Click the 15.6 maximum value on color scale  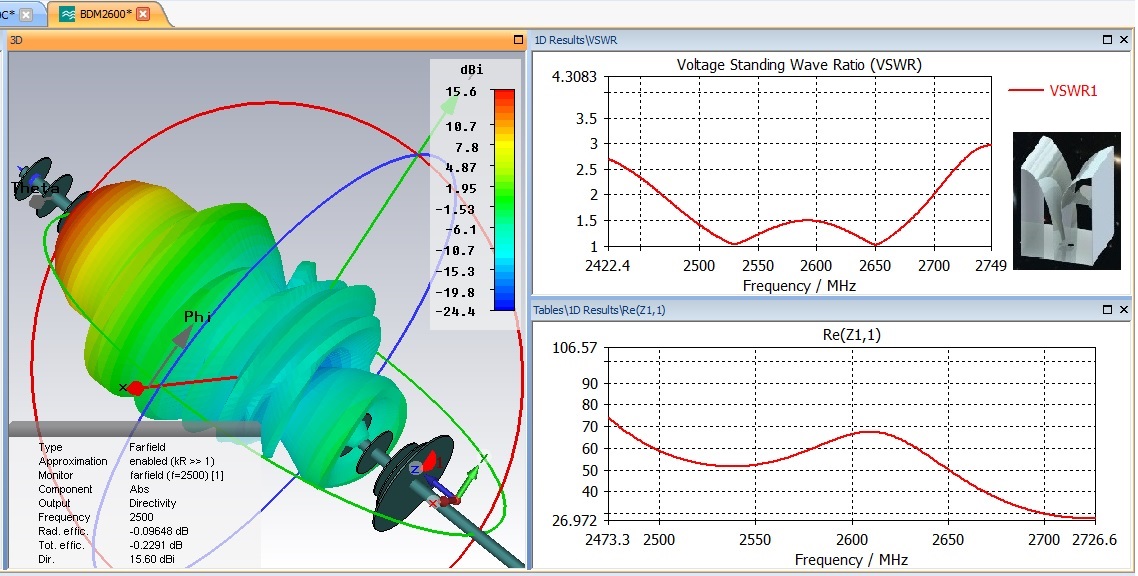(x=461, y=92)
